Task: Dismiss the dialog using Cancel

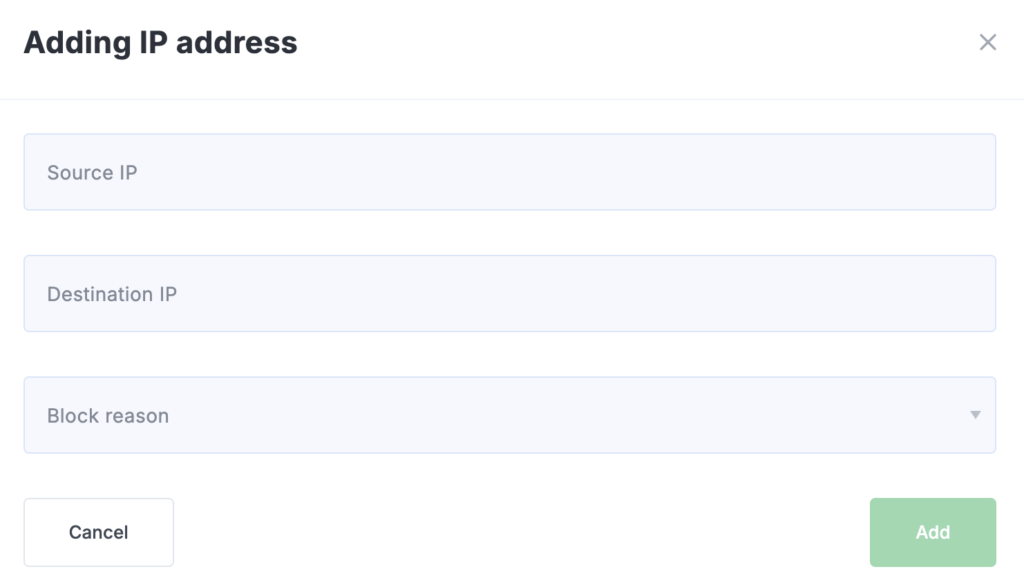Action: pyautogui.click(x=99, y=532)
